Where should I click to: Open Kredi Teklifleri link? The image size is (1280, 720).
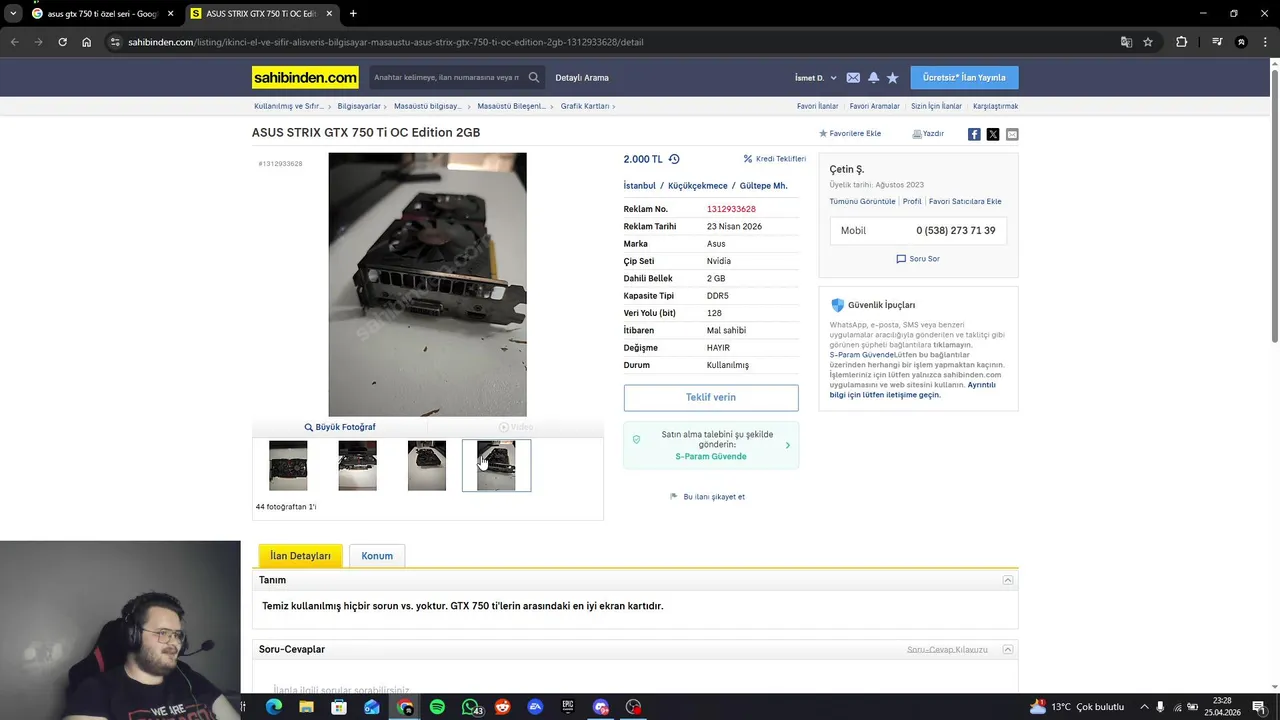click(x=775, y=159)
